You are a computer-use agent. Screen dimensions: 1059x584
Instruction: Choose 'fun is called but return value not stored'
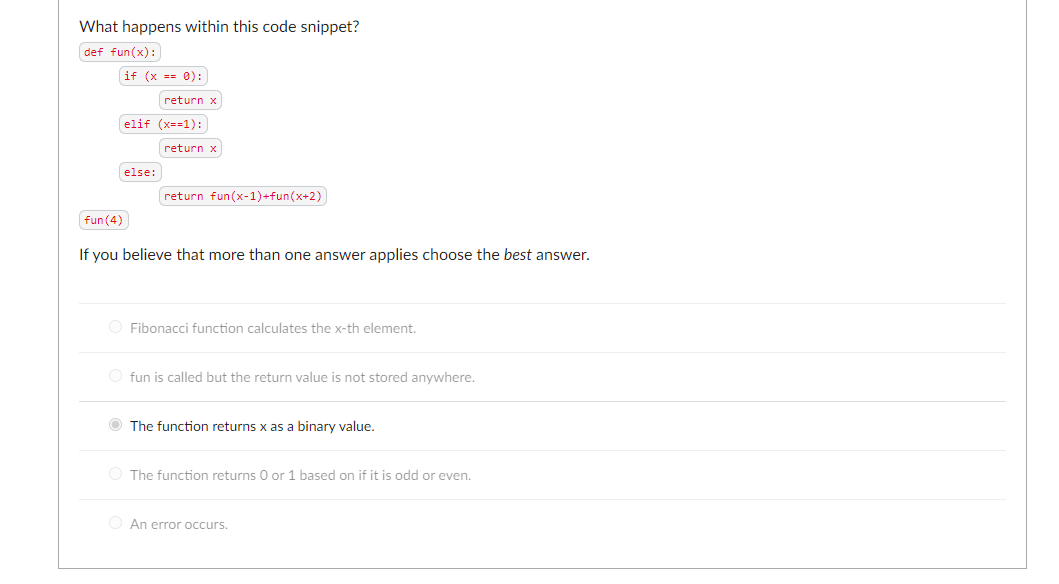point(115,376)
